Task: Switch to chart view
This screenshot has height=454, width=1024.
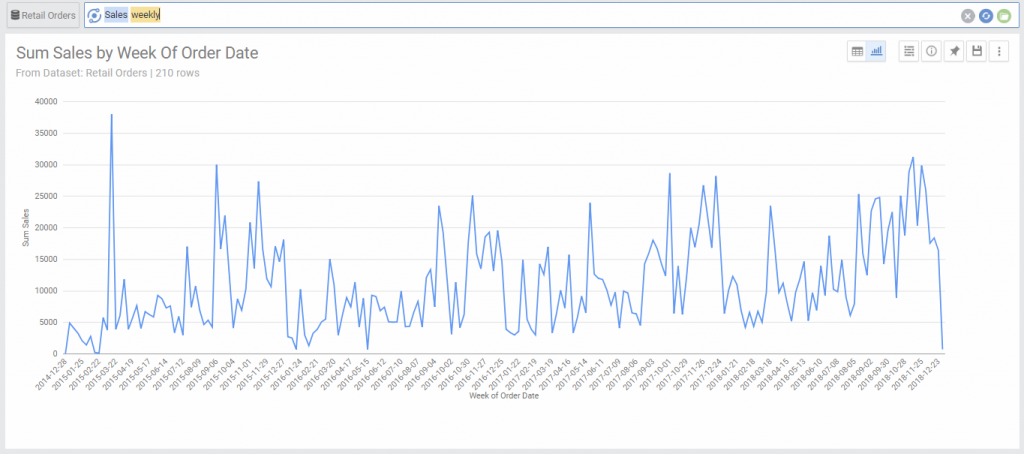Action: click(x=876, y=51)
